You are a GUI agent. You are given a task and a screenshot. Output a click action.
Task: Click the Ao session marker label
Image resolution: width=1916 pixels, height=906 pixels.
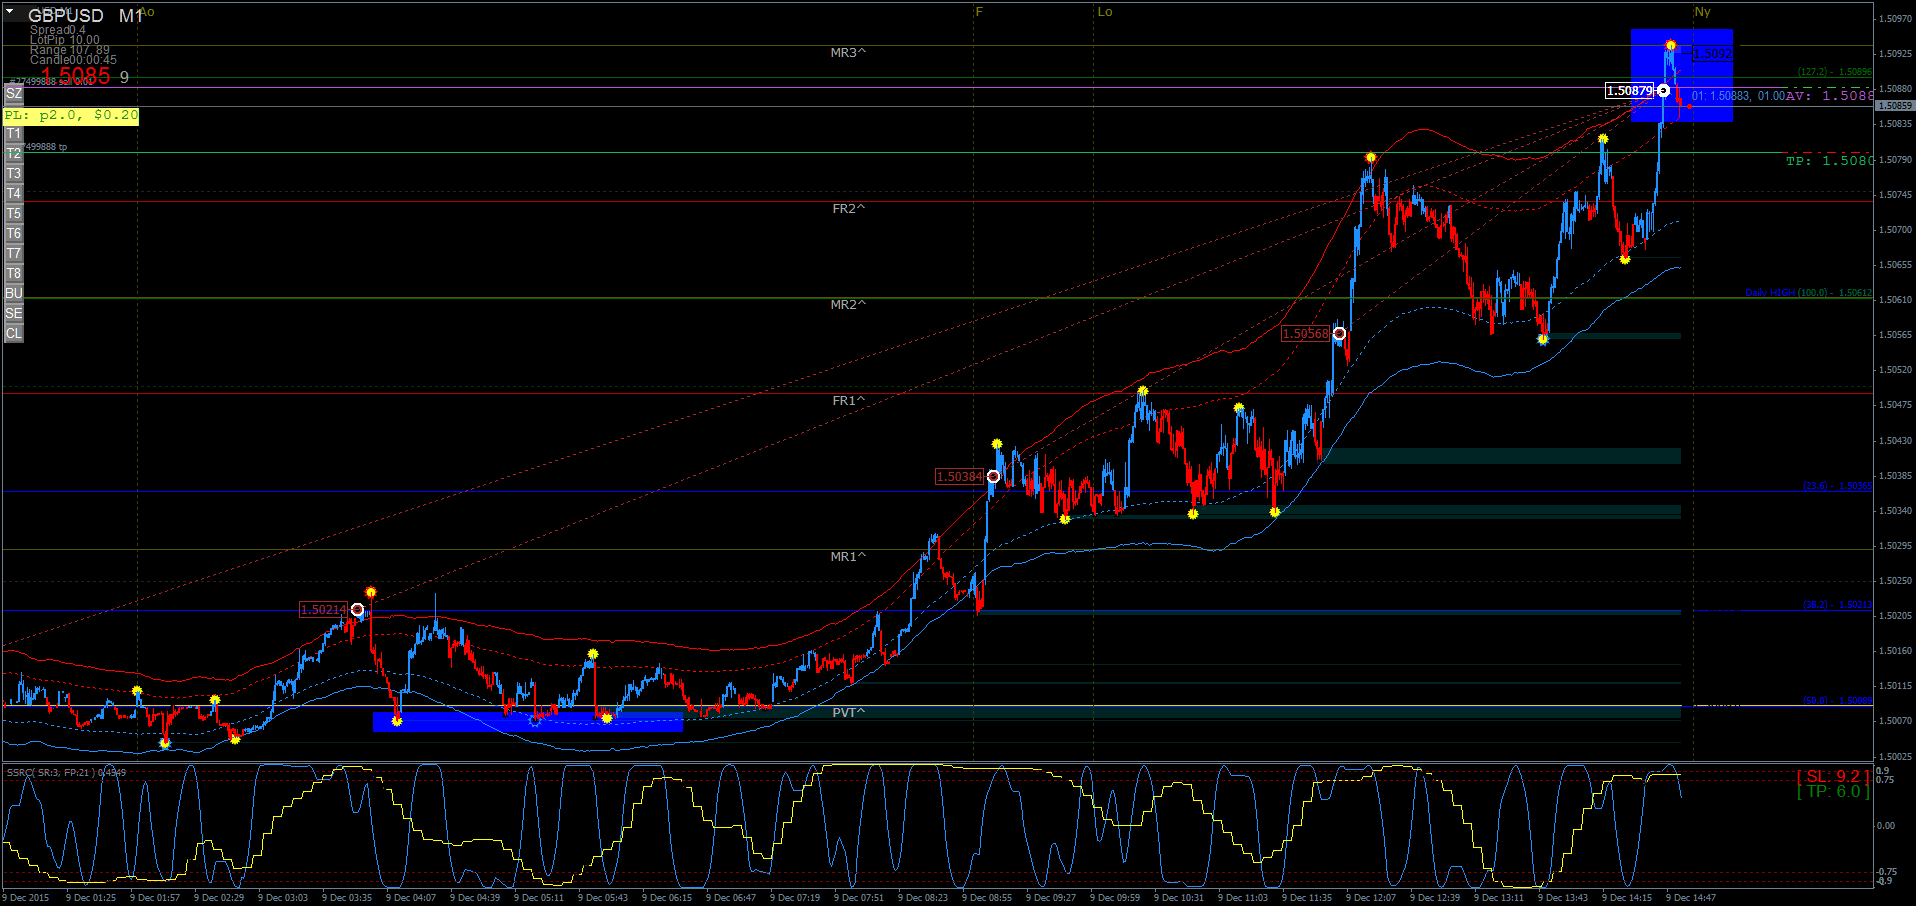(147, 12)
